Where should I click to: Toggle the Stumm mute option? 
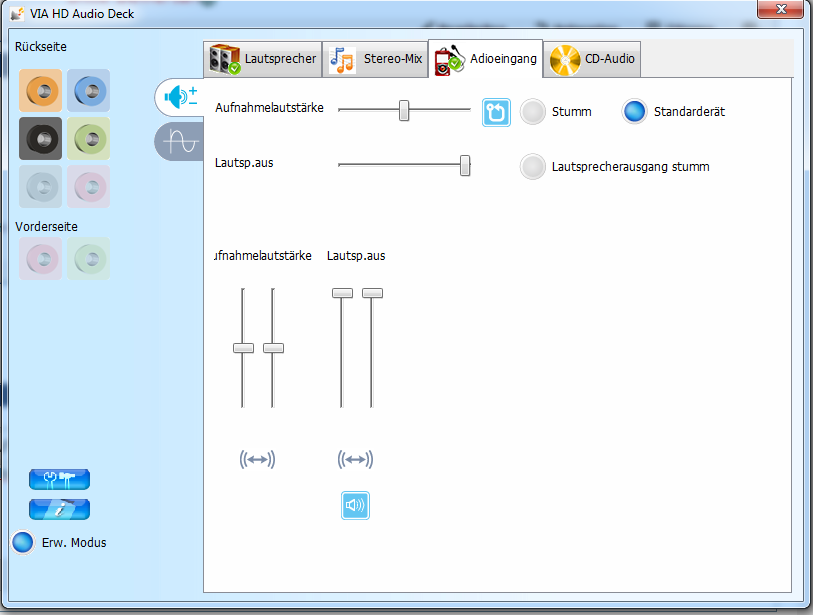point(532,111)
